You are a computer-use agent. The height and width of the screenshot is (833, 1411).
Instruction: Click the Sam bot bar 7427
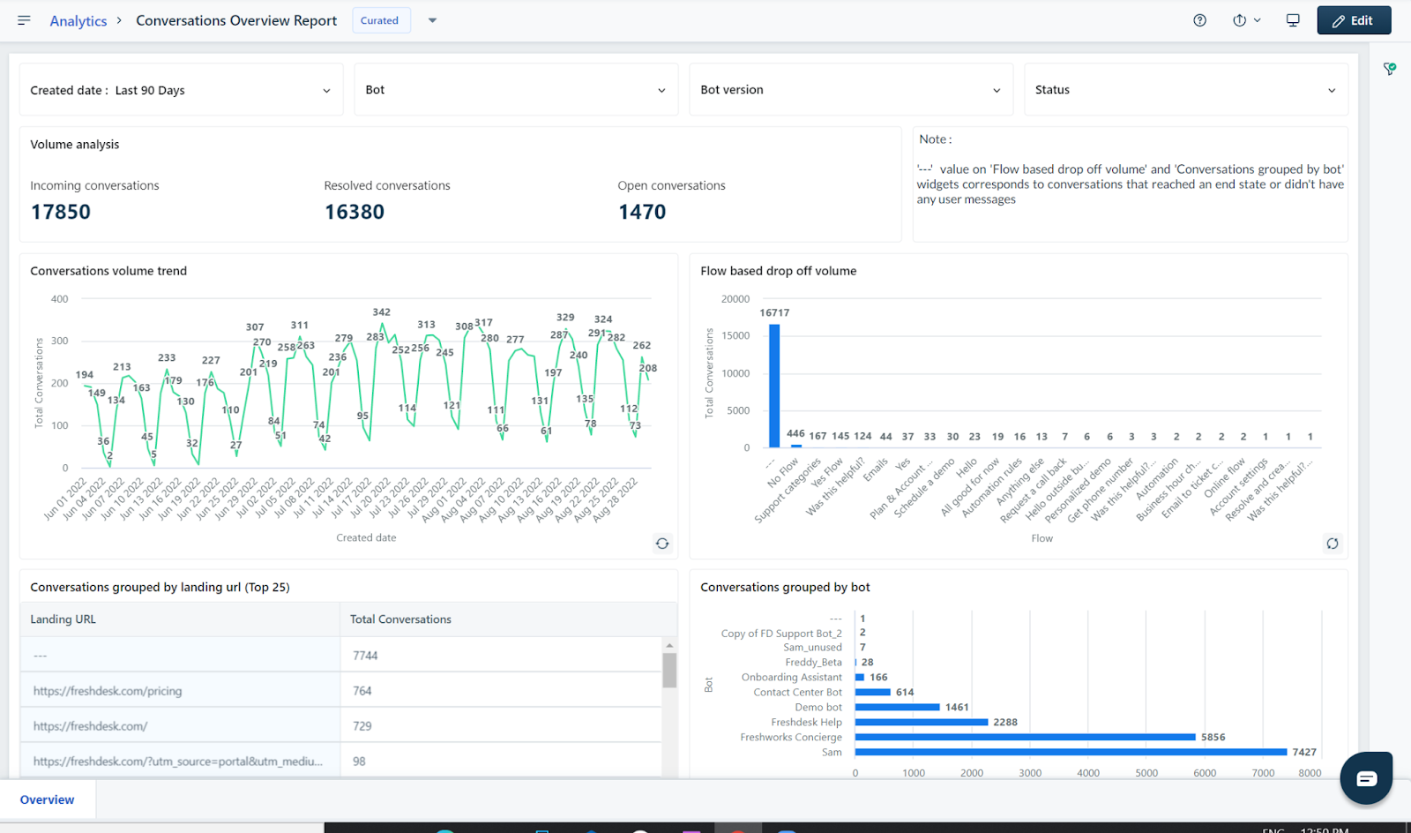point(1071,751)
